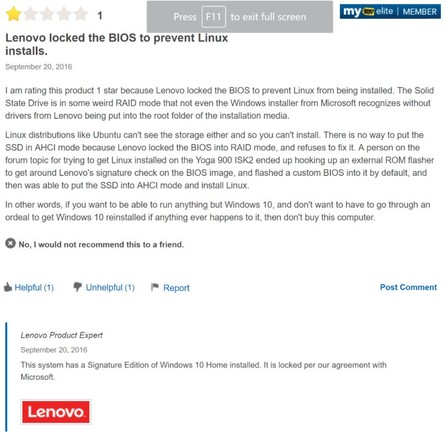Click the Report flag icon
Viewport: 445px width, 432px height.
(x=155, y=287)
